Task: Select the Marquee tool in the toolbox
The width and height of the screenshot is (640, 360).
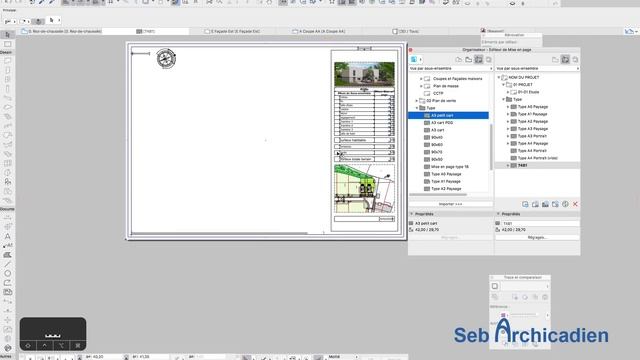Action: (7, 44)
